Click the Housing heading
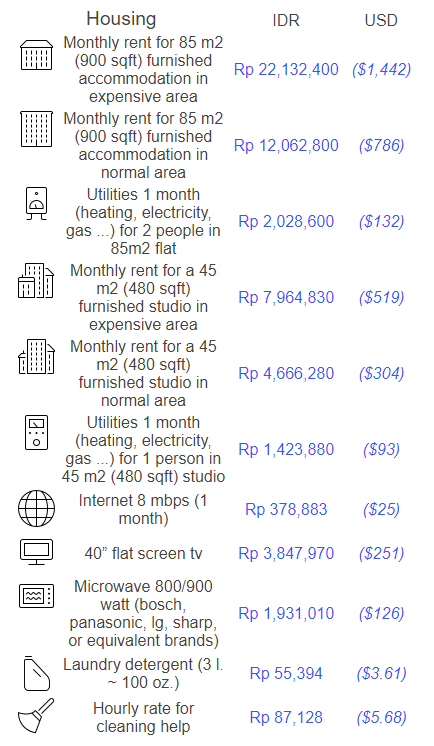434x746 pixels. click(121, 19)
